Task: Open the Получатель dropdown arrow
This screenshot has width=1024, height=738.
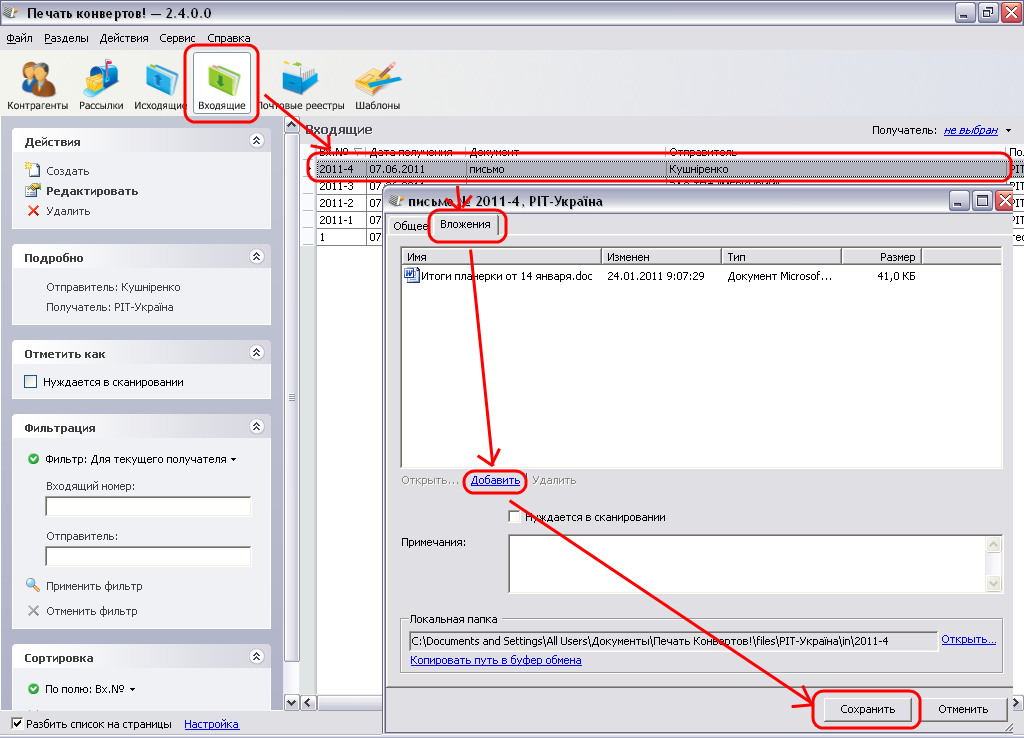Action: point(1009,131)
